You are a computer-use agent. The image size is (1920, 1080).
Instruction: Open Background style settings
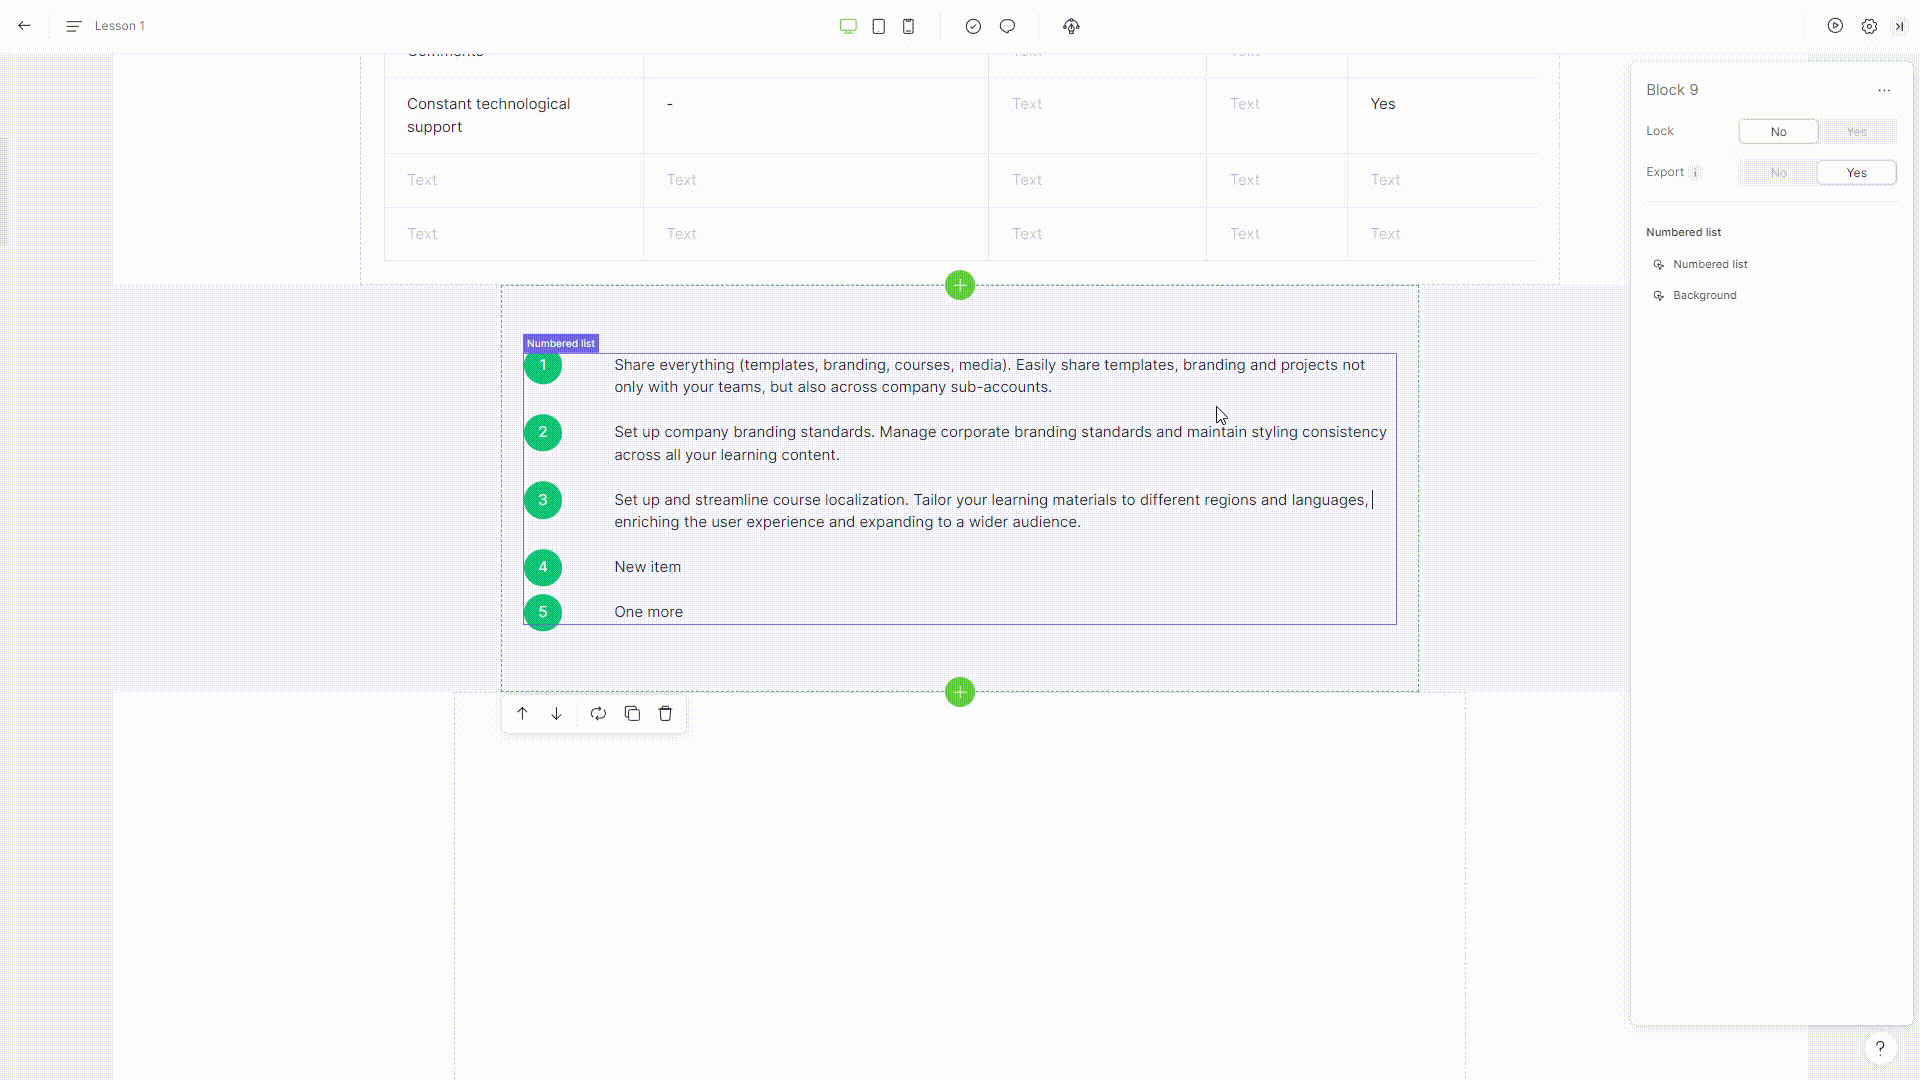tap(1704, 296)
